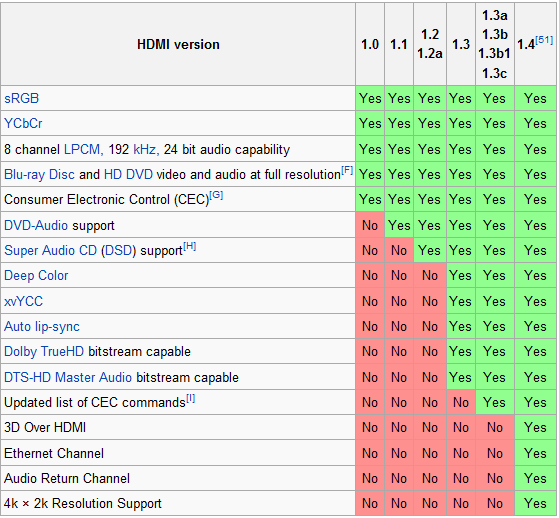Follow the DSD link
The height and width of the screenshot is (518, 559).
pos(119,250)
